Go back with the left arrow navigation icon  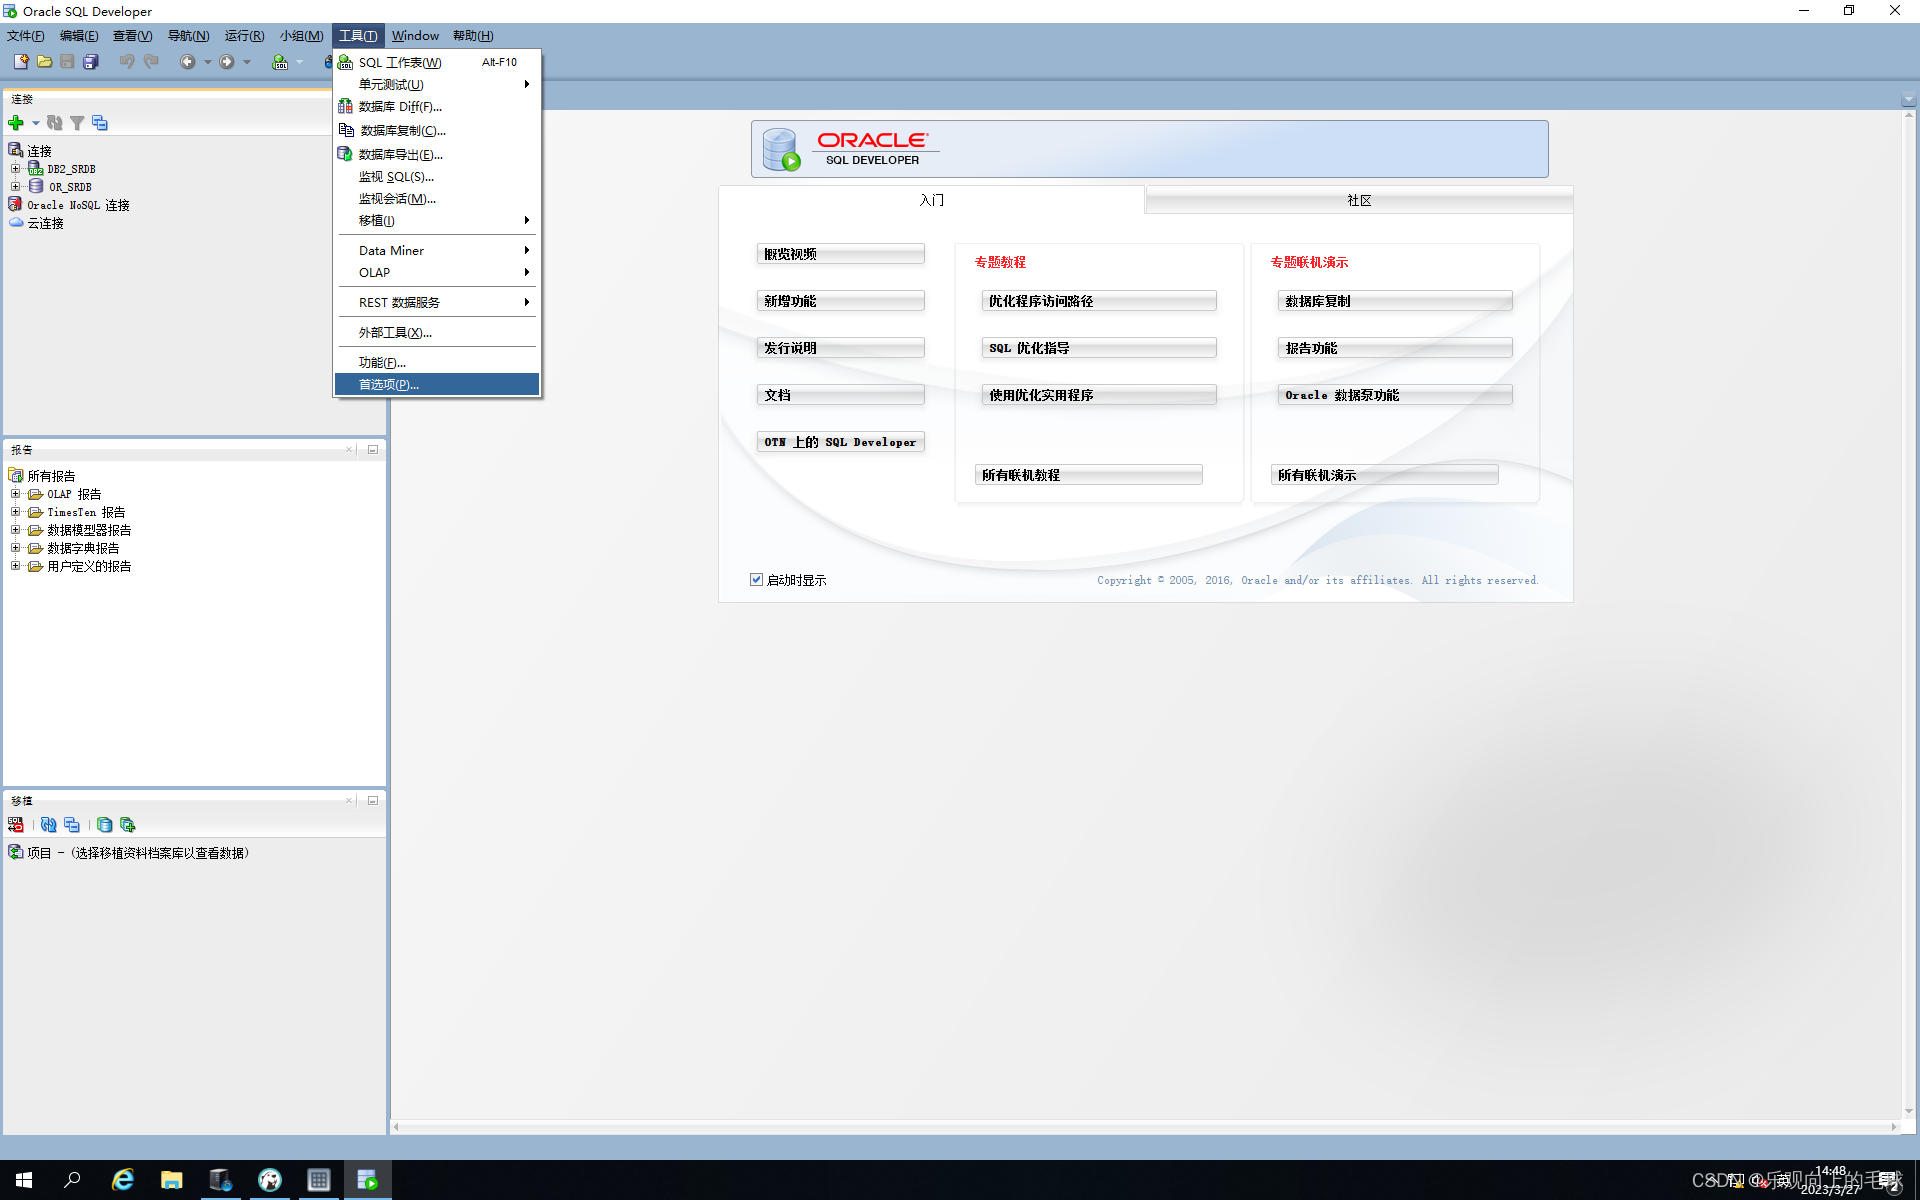(187, 62)
